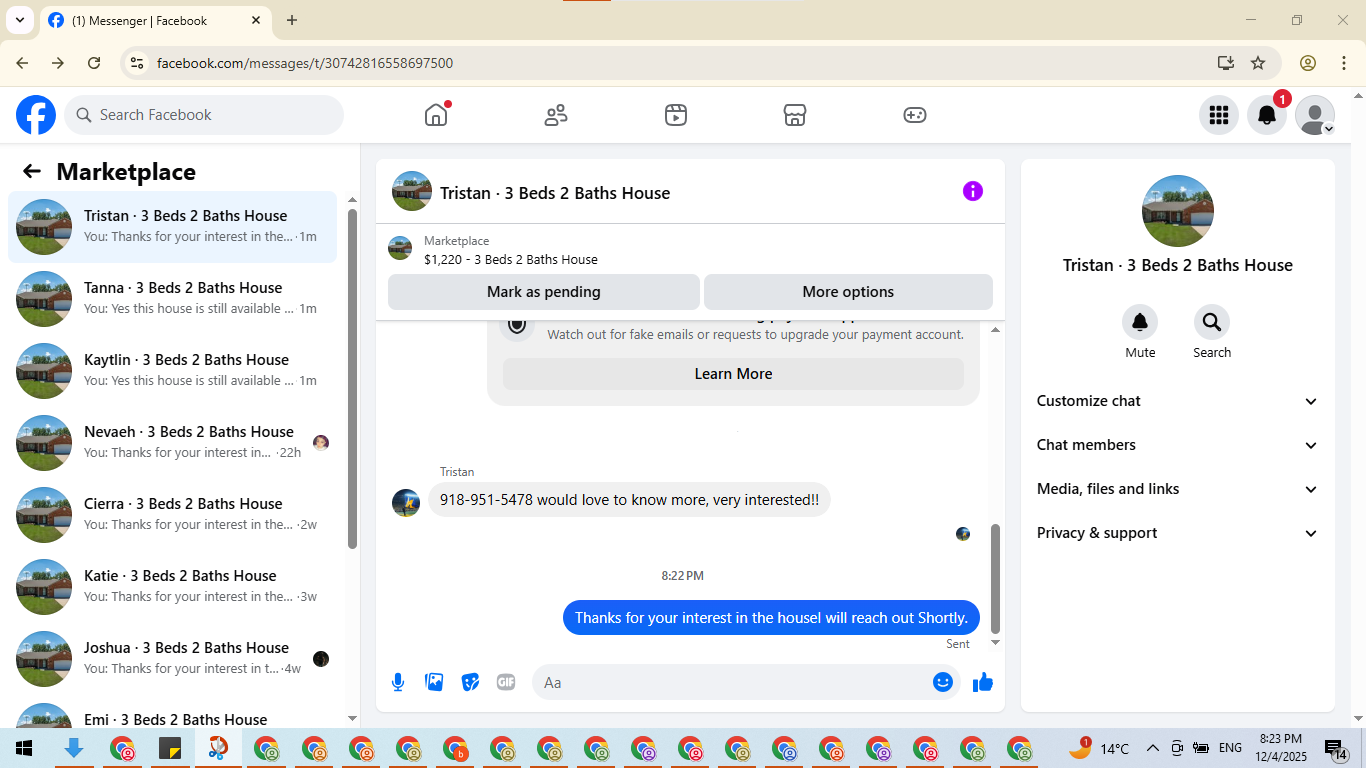The image size is (1366, 768).
Task: Open Chrome profile icon
Action: (1308, 63)
